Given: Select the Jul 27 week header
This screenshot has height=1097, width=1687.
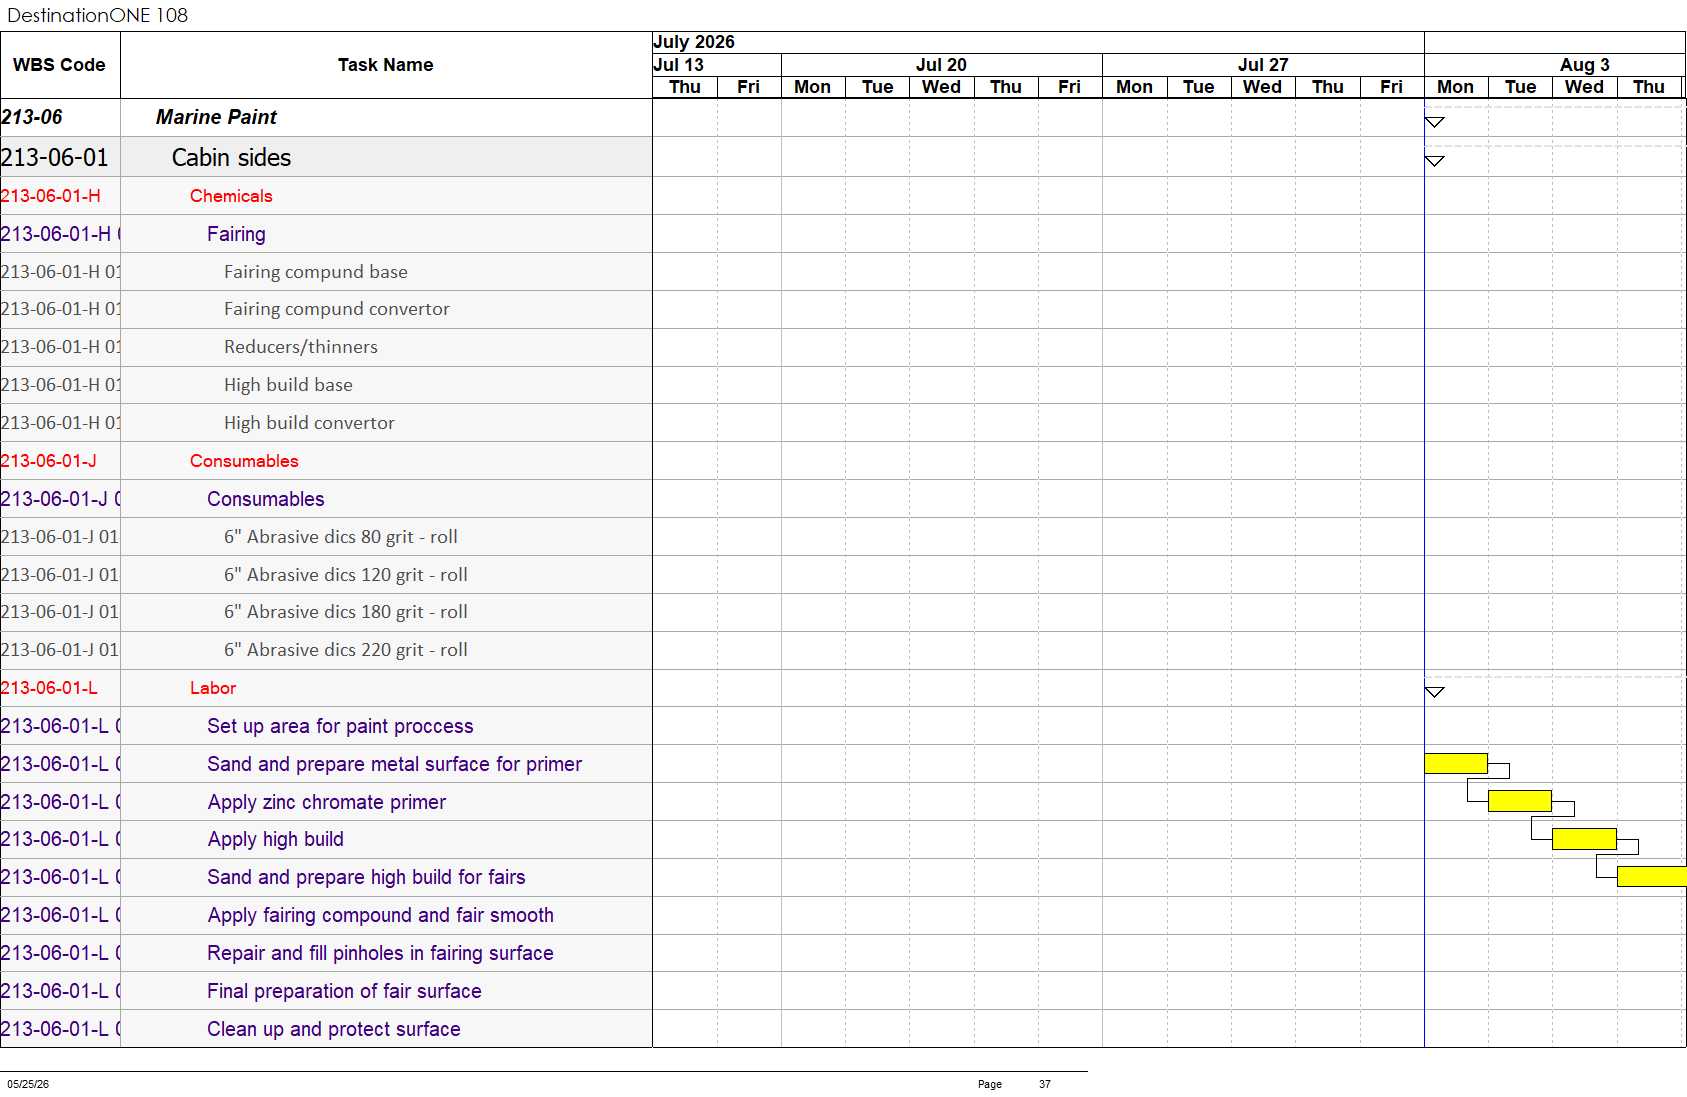Looking at the screenshot, I should coord(1263,65).
